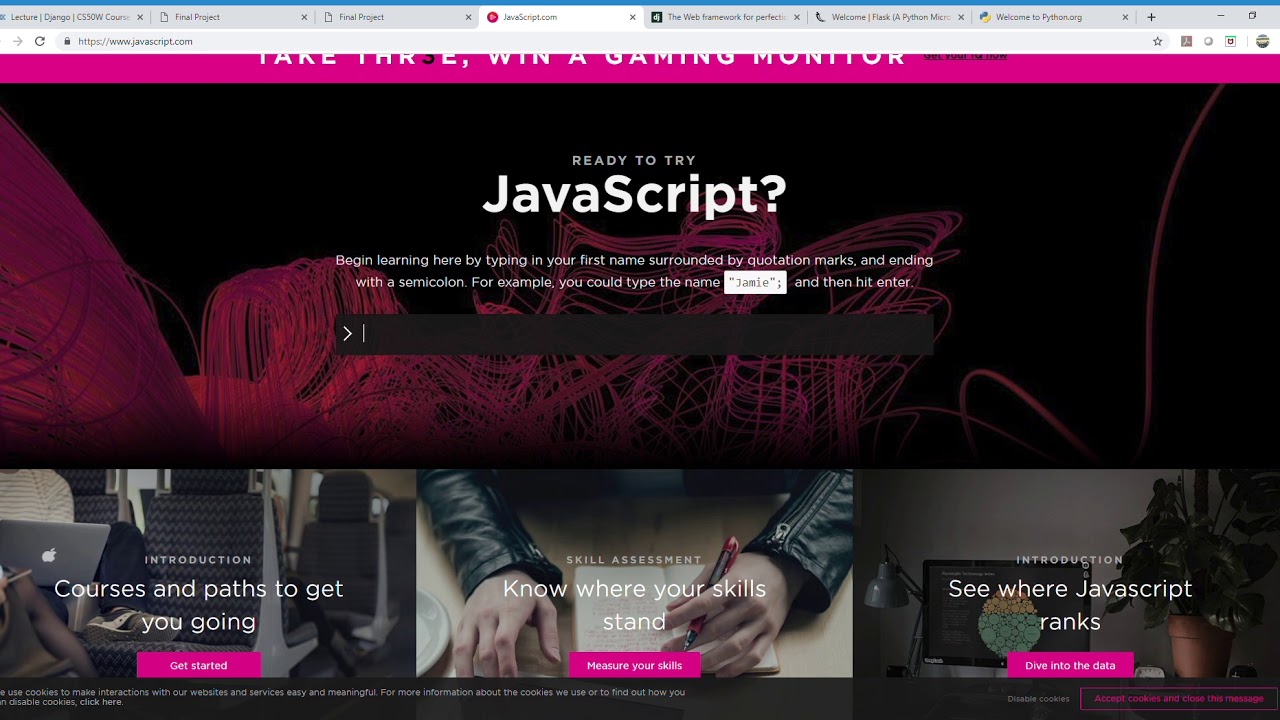The height and width of the screenshot is (720, 1280).
Task: Restore down the Chrome window
Action: coord(1252,16)
